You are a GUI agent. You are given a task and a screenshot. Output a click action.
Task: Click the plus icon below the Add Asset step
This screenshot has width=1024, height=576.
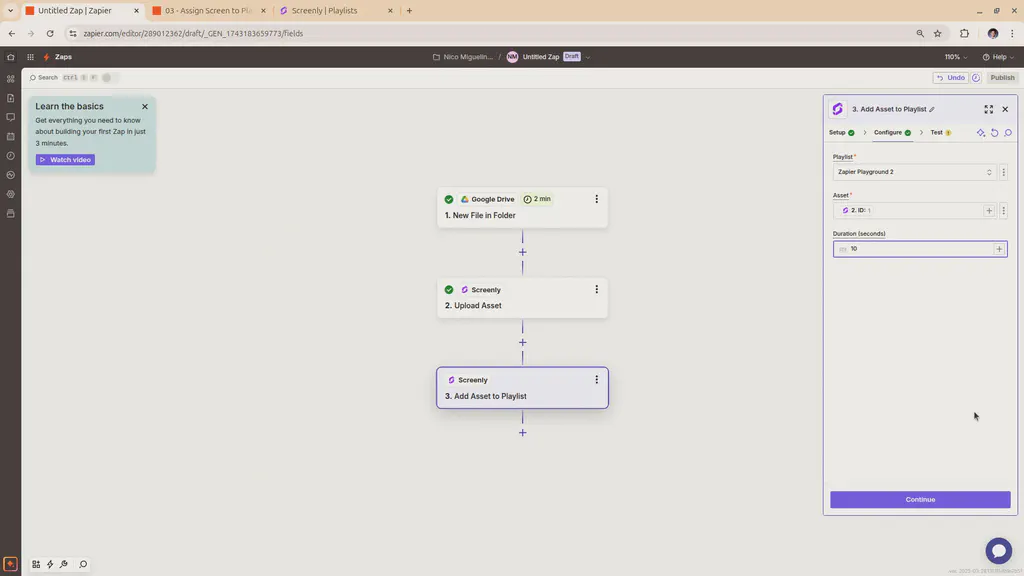[x=522, y=432]
